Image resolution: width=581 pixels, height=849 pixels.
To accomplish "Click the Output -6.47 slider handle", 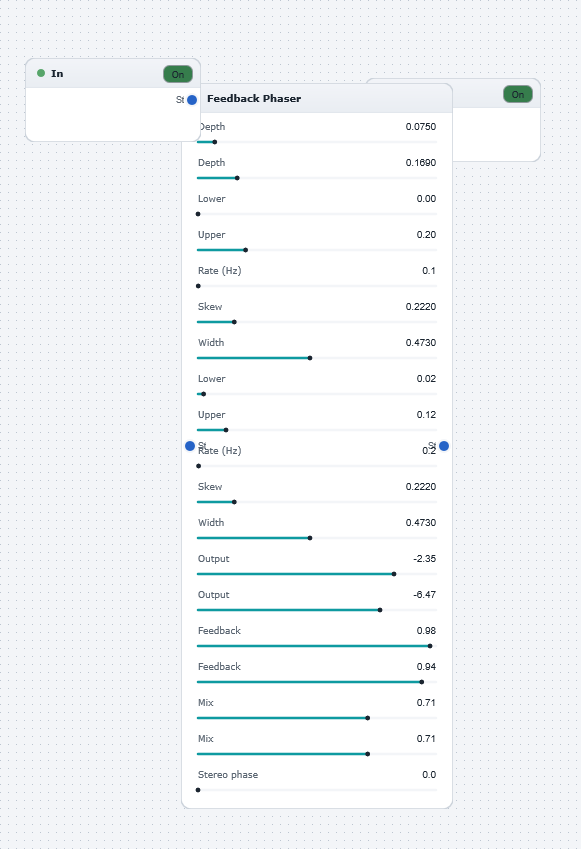I will click(380, 610).
